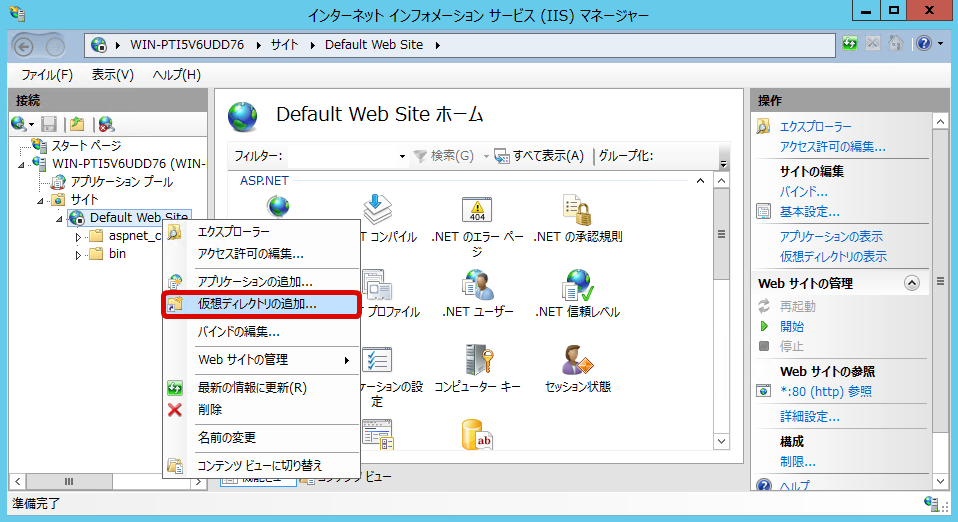The width and height of the screenshot is (958, 522).
Task: Click the database 'ab' connection strings icon
Action: tap(477, 435)
